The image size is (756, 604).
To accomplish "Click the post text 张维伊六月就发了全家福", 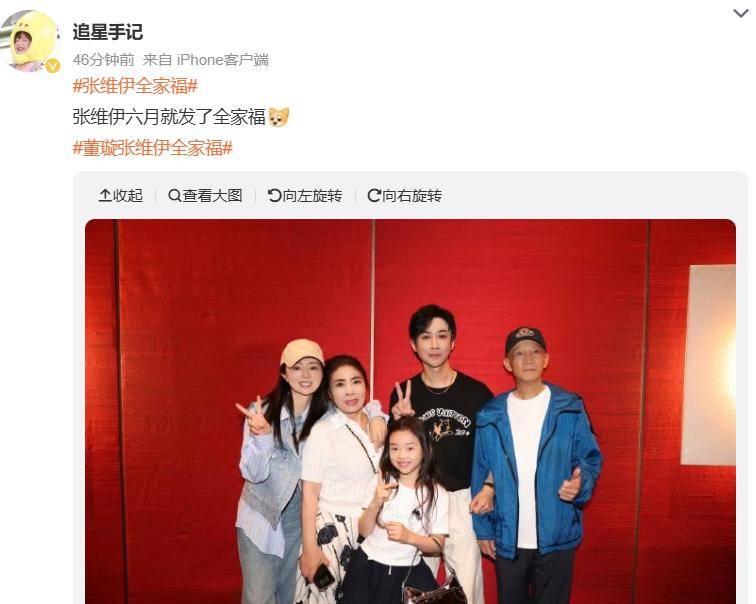I will 169,117.
